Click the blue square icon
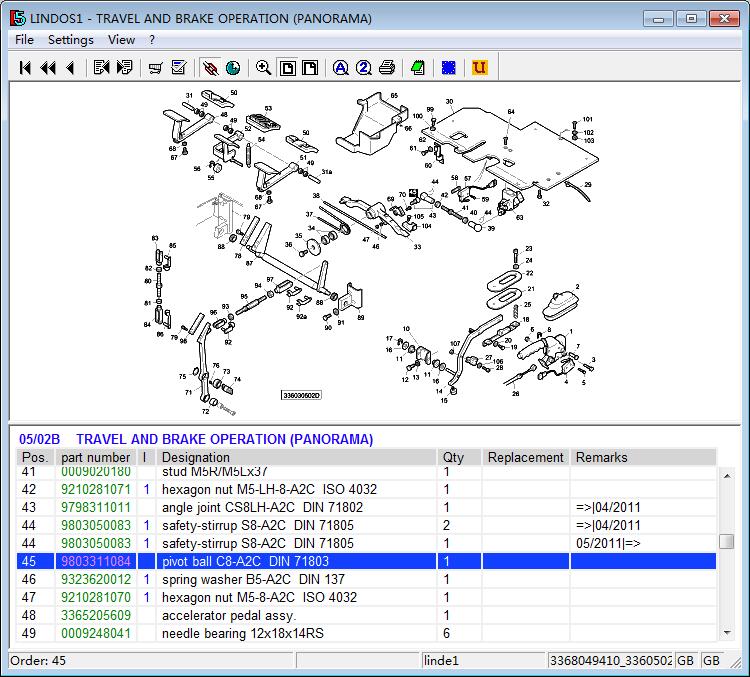 [x=449, y=68]
